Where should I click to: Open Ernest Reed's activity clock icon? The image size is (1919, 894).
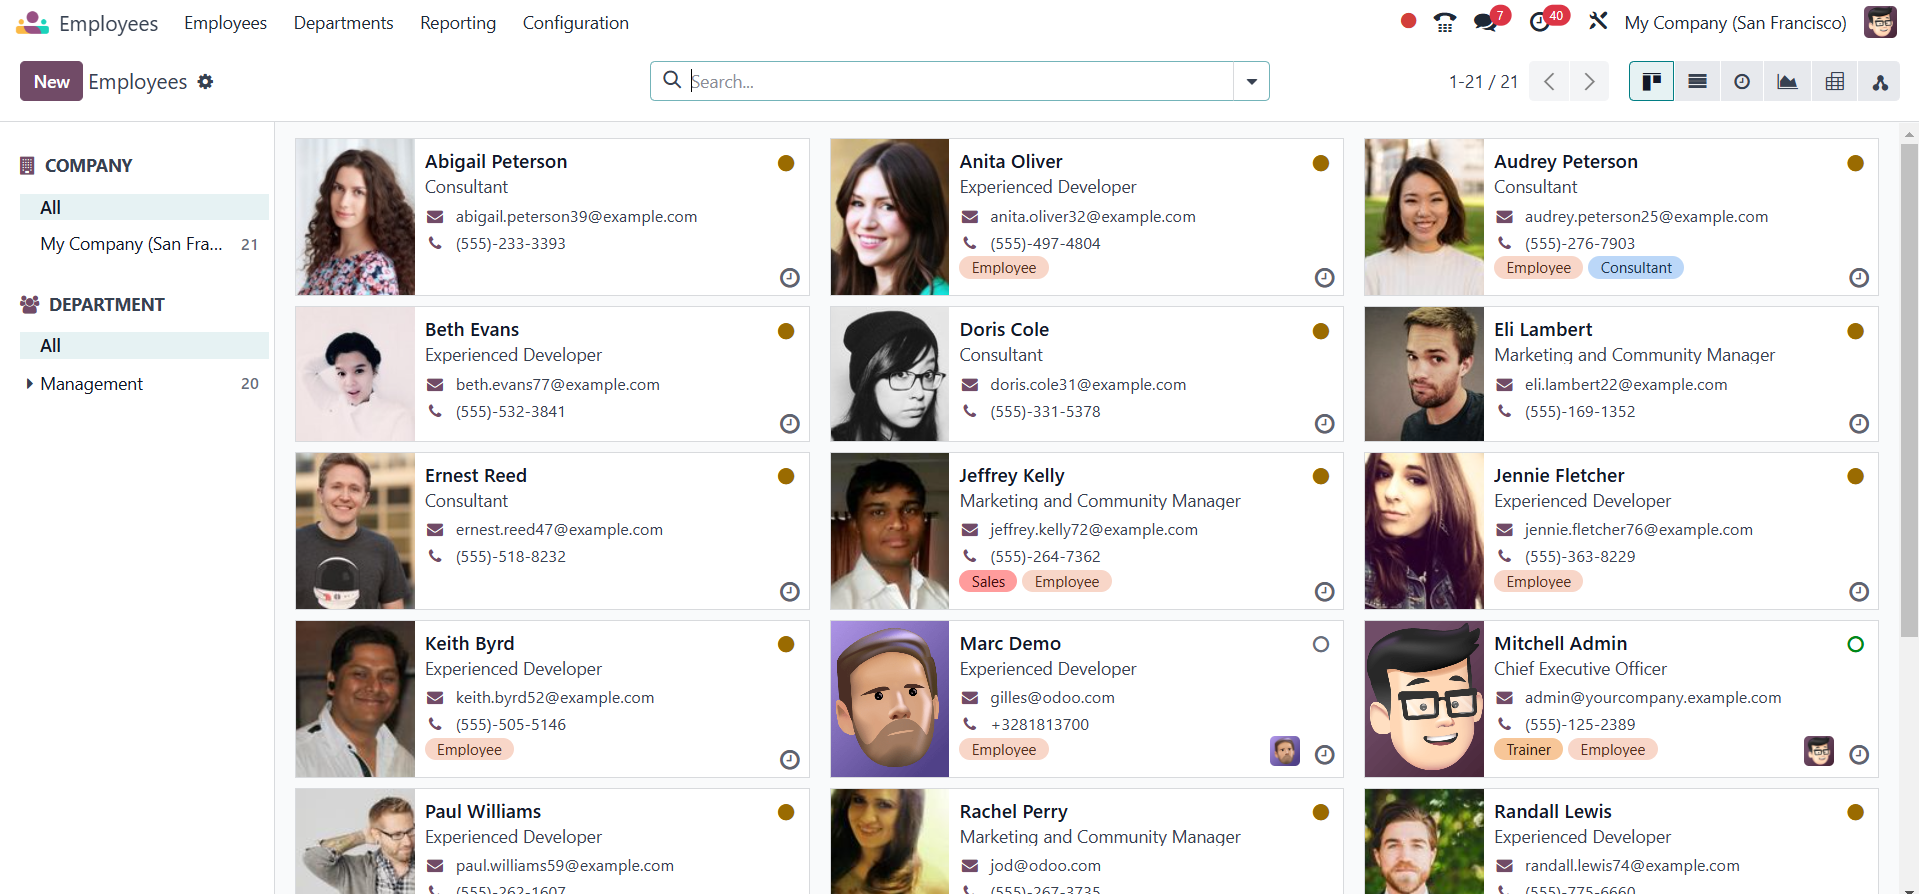790,592
